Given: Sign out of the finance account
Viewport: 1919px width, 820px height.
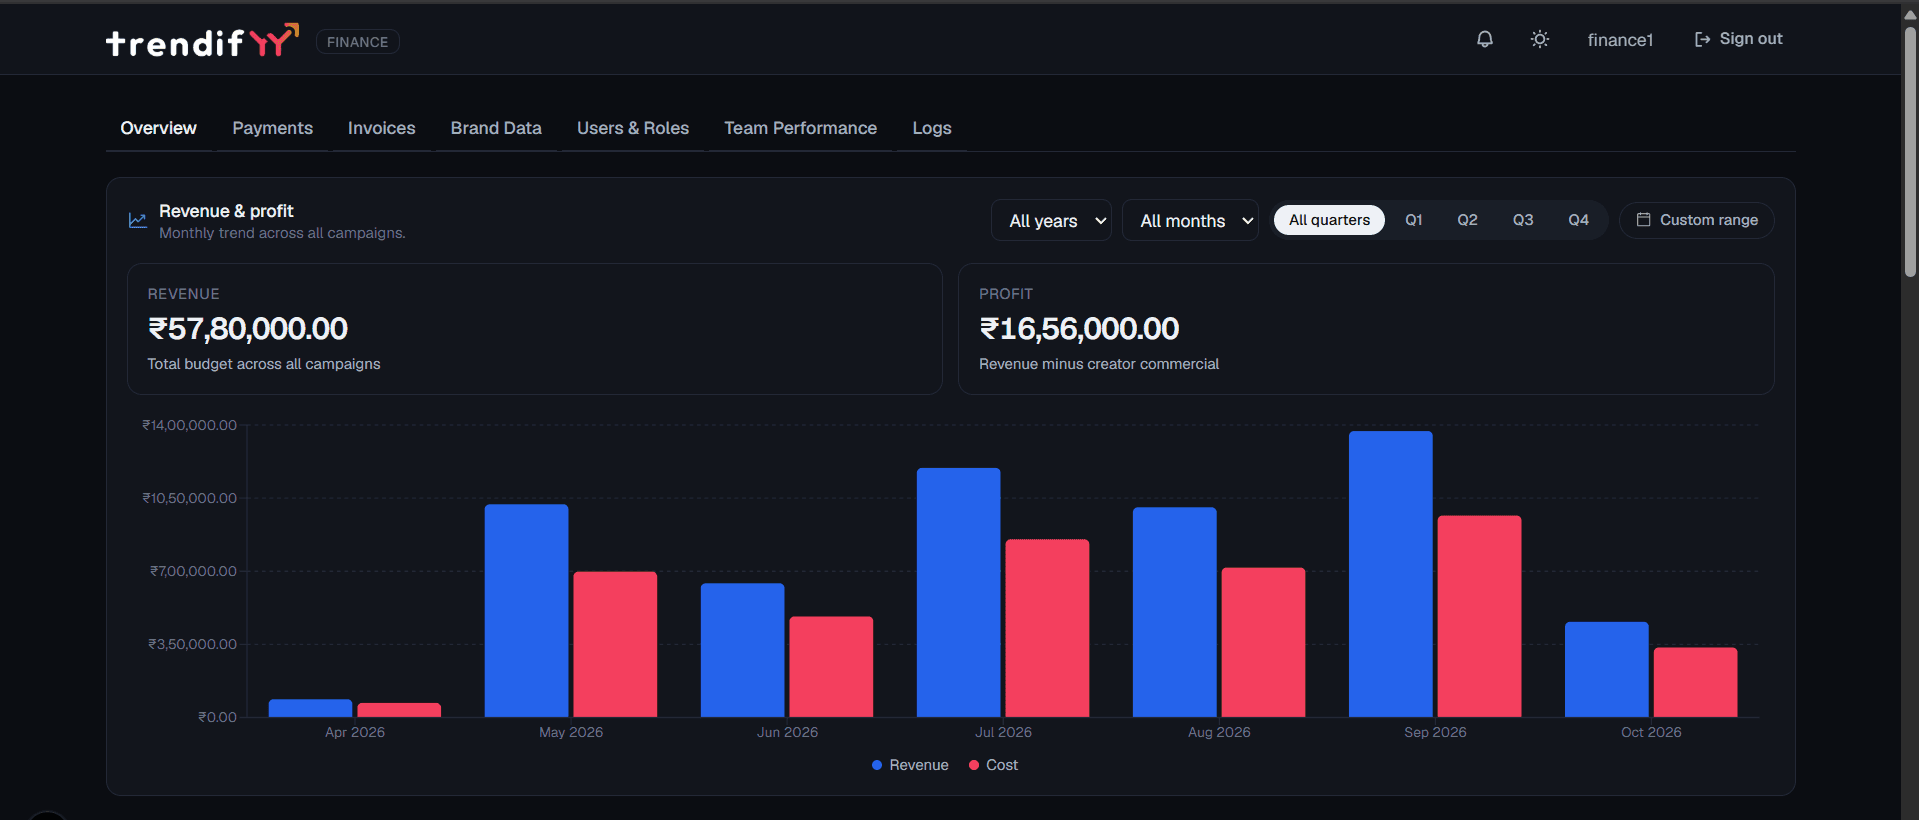Looking at the screenshot, I should tap(1738, 39).
